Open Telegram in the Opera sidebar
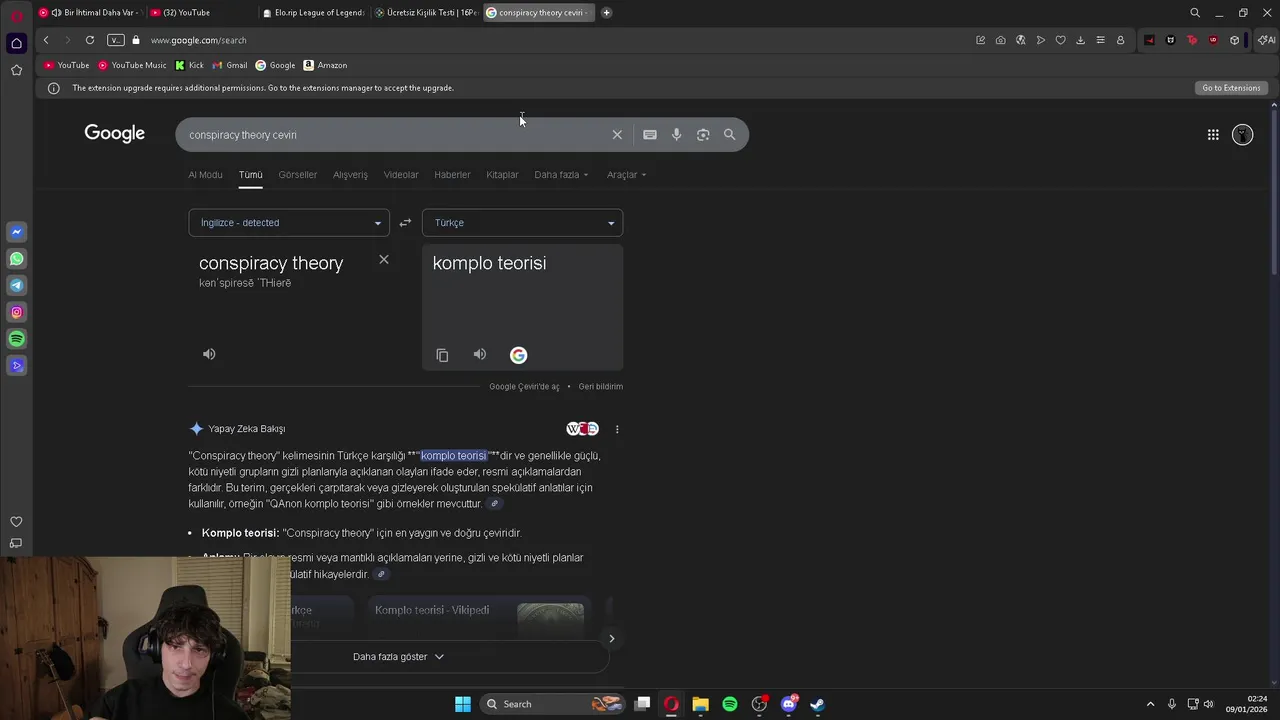Screen dimensions: 1280x720 [x=16, y=286]
